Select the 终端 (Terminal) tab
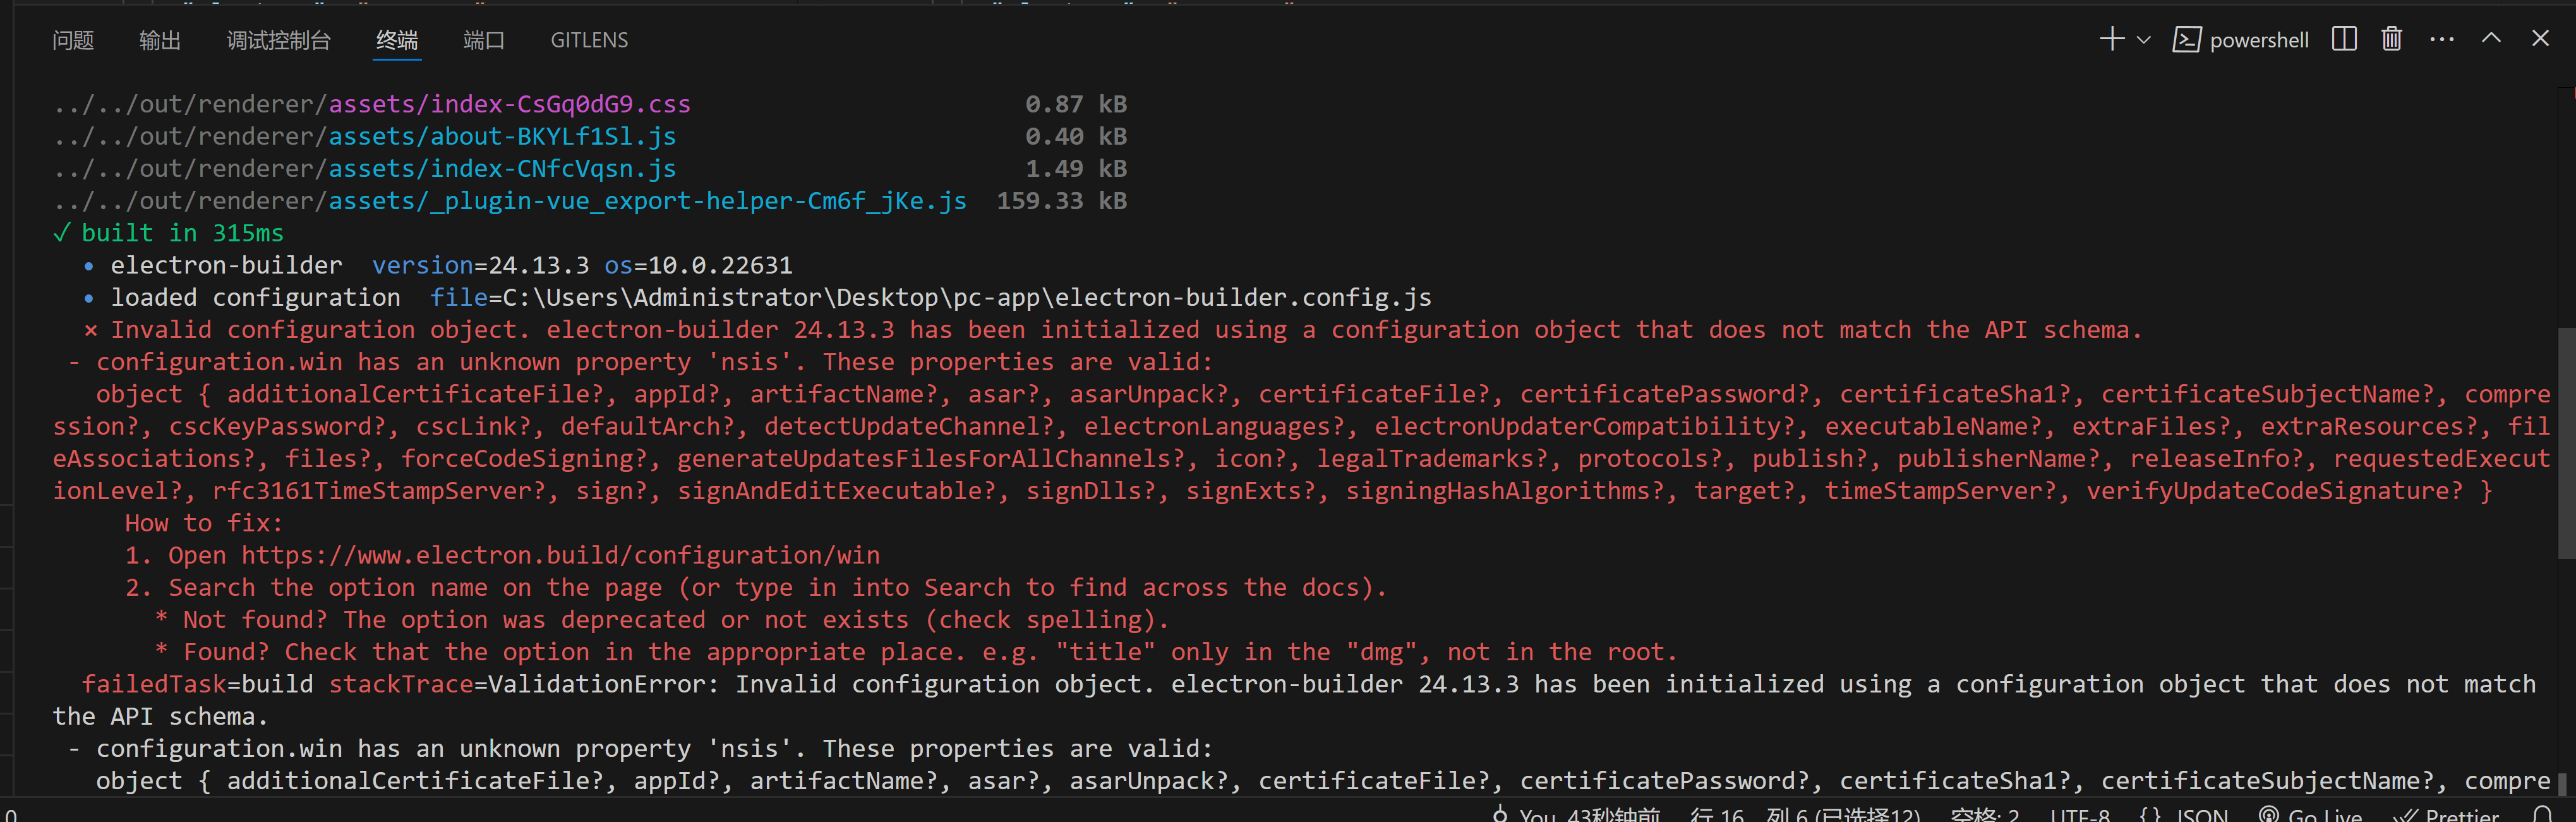Screen dimensions: 2576x822 tap(397, 40)
